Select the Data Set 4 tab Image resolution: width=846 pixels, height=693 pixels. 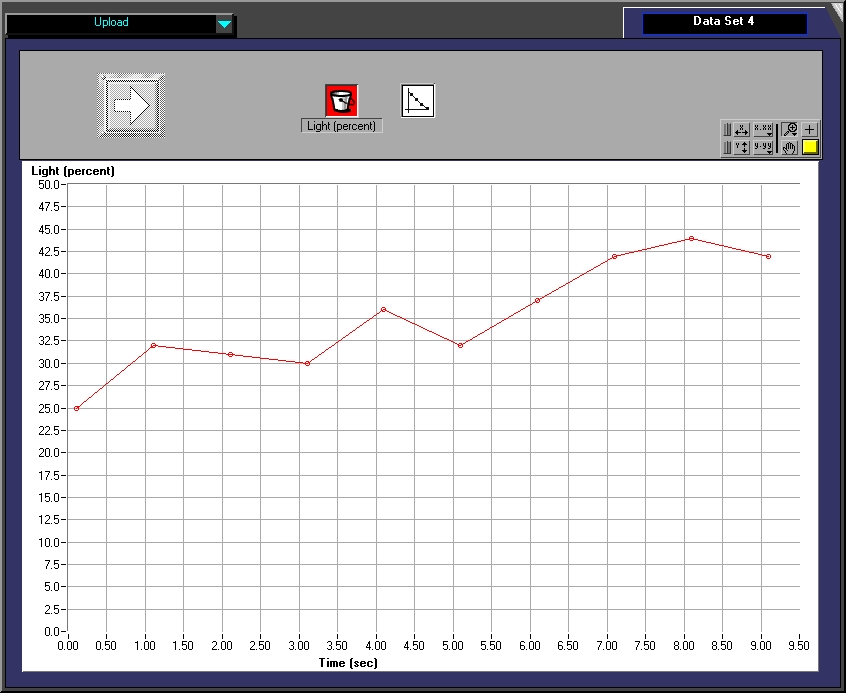pyautogui.click(x=723, y=22)
